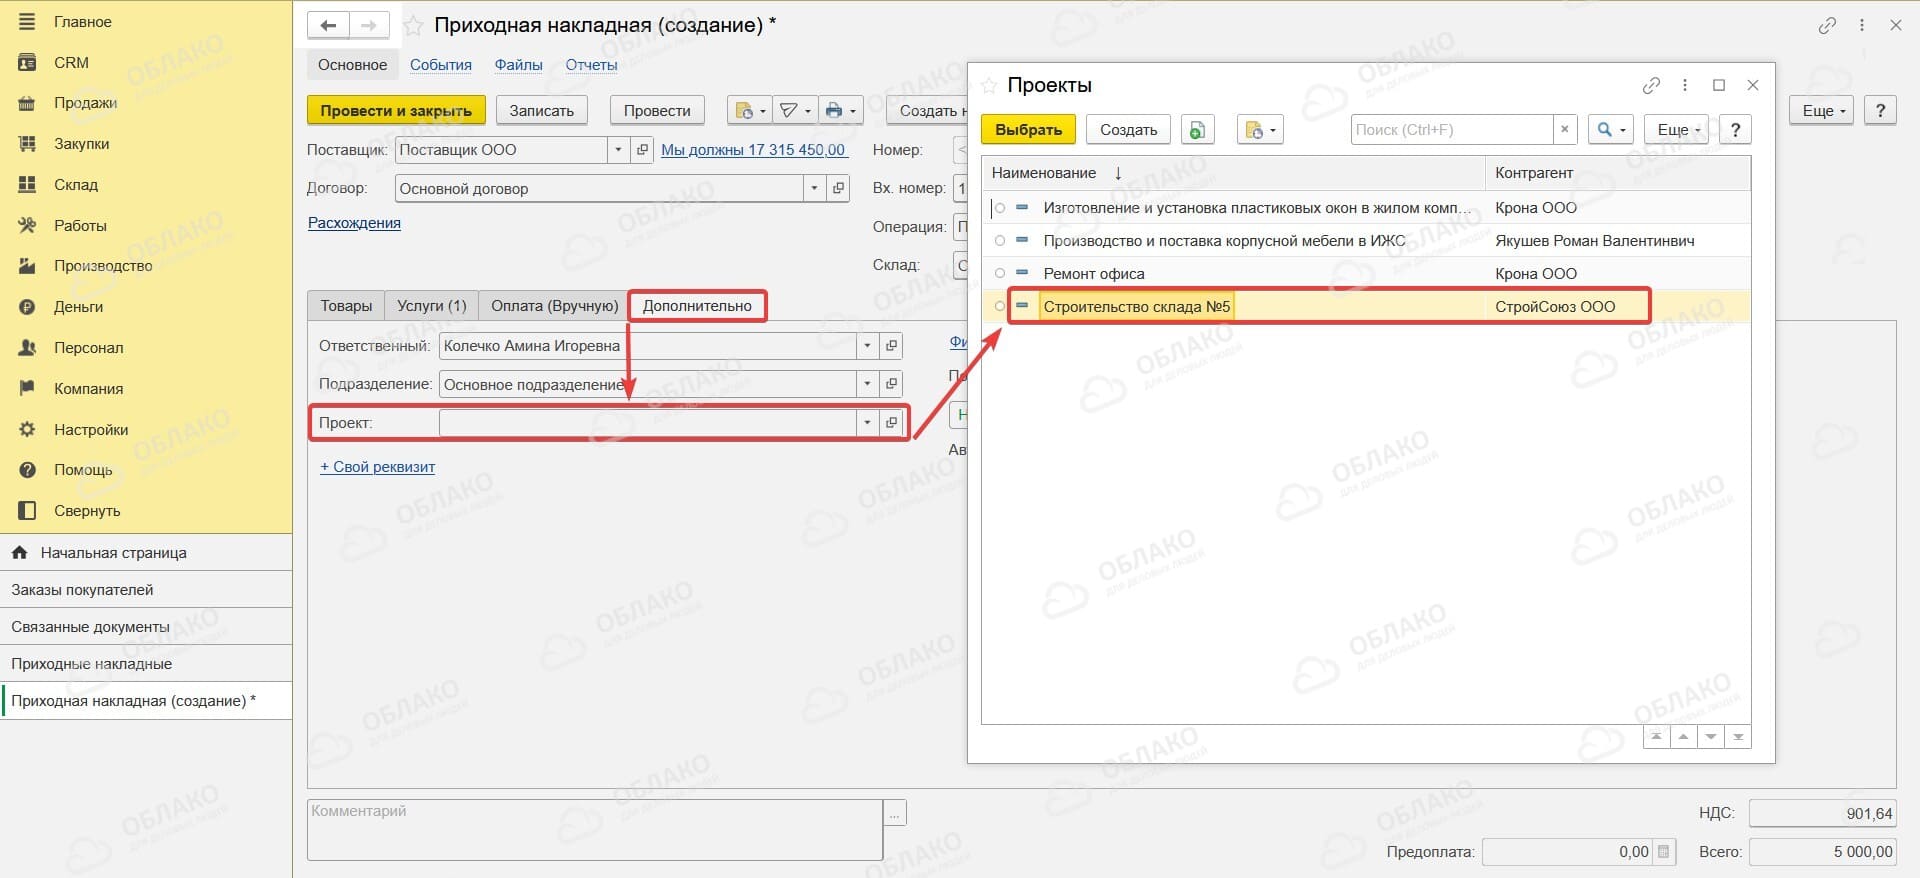The height and width of the screenshot is (878, 1920).
Task: Jump to the last row in Проекты
Action: [x=1738, y=737]
